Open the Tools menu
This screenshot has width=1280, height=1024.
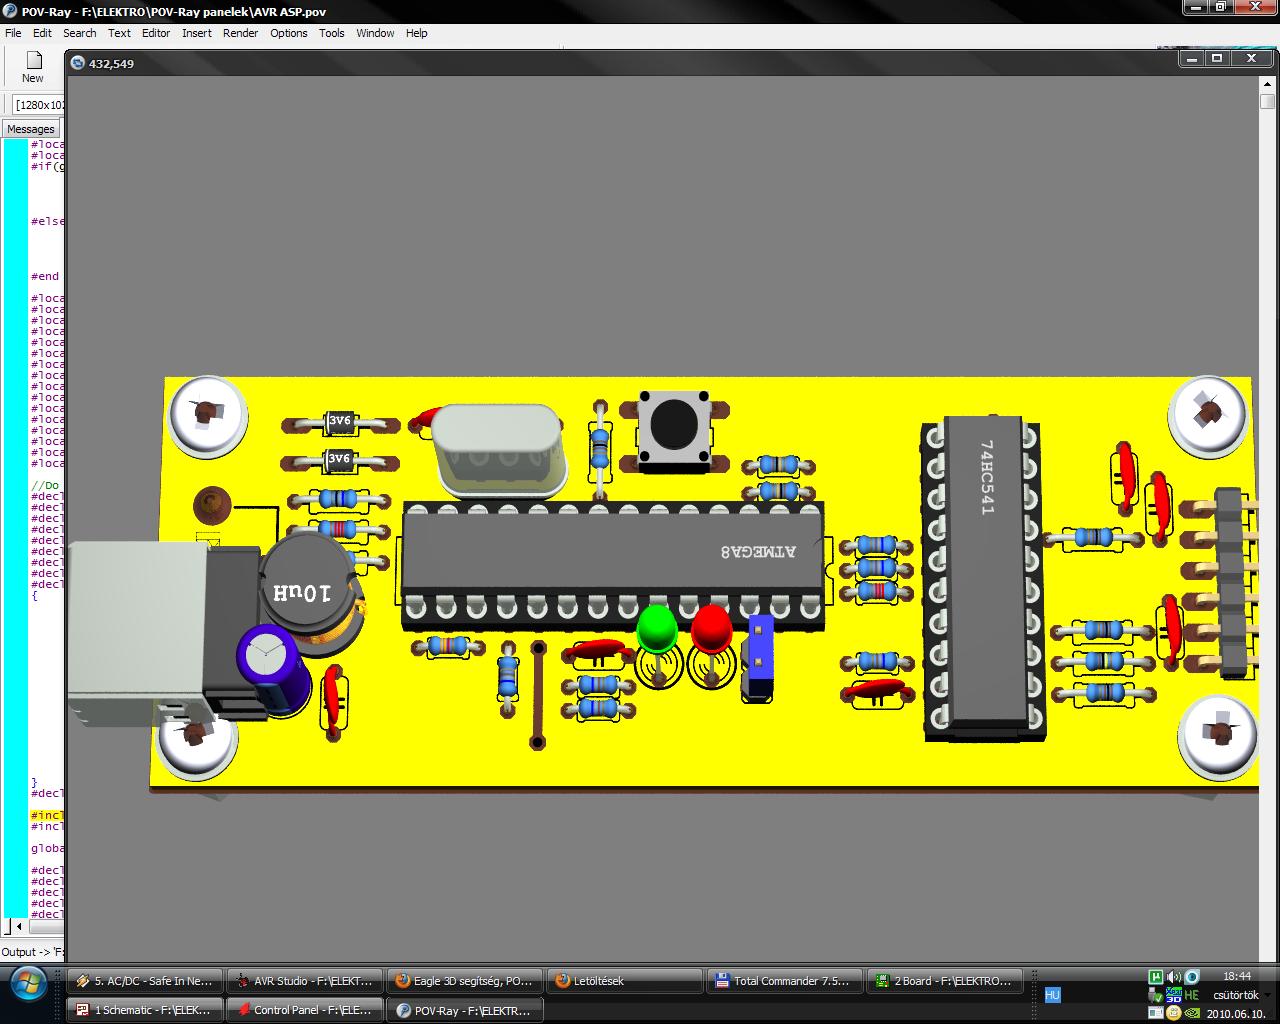tap(332, 33)
